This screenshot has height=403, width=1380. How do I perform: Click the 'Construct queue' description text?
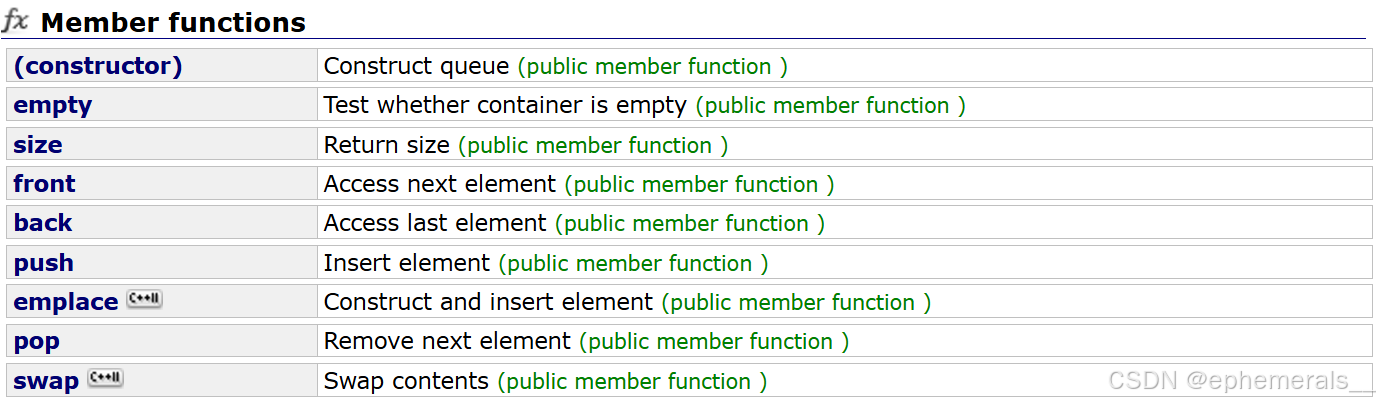coord(417,66)
